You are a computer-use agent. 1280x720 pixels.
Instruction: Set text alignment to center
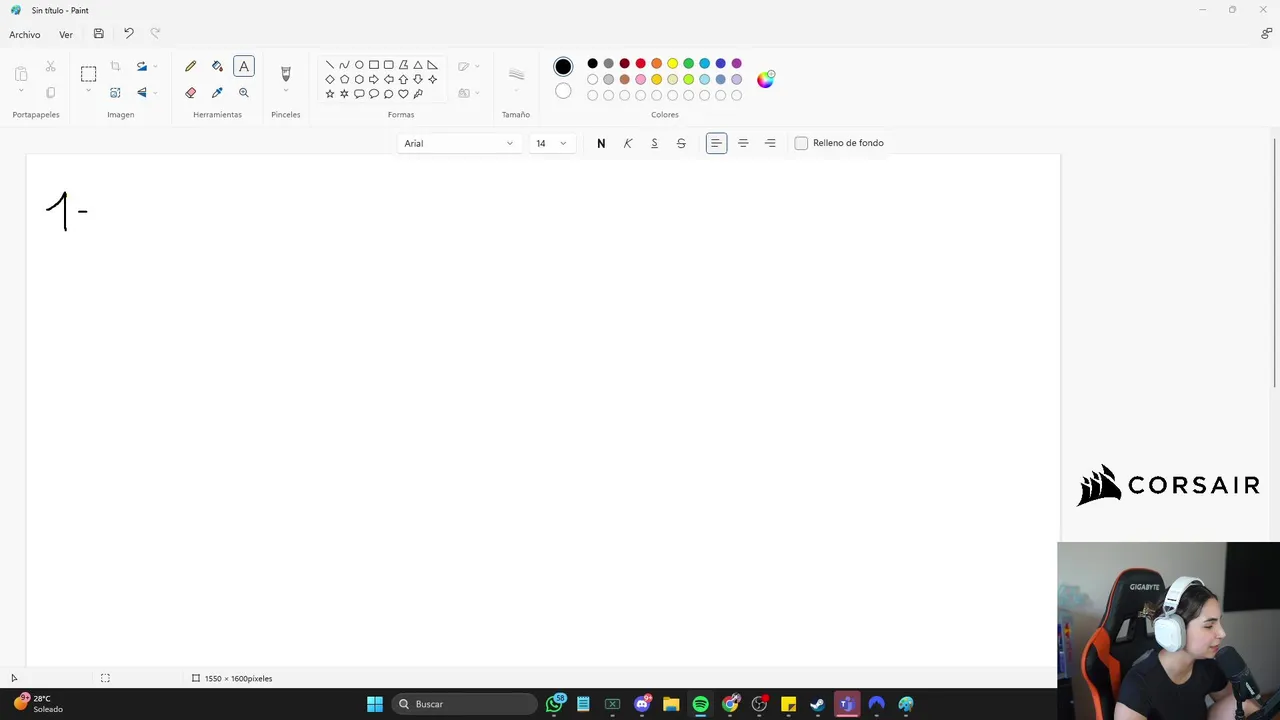tap(743, 143)
